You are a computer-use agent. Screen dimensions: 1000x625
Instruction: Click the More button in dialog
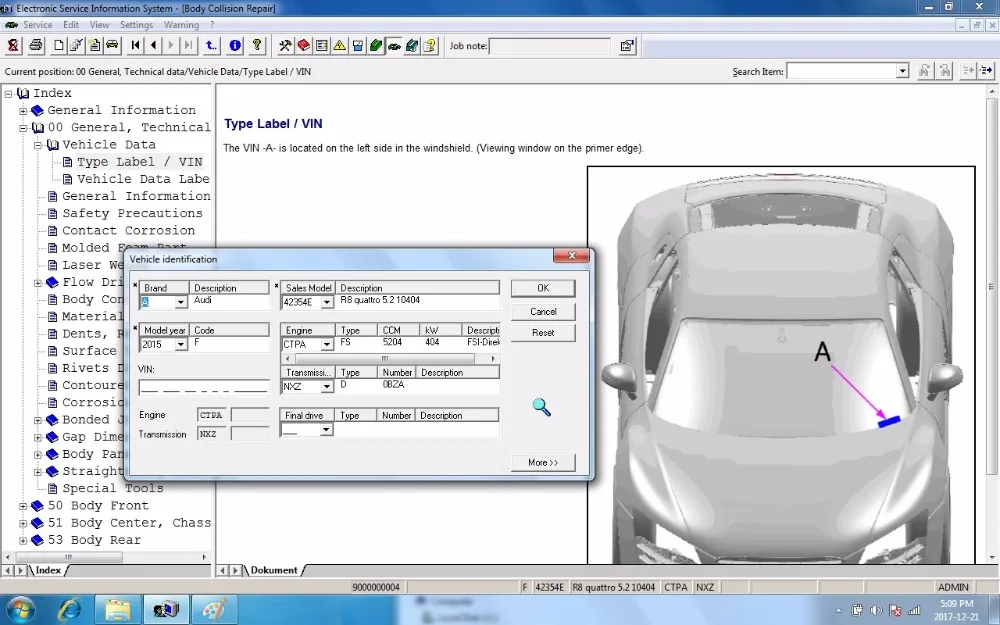pos(542,461)
